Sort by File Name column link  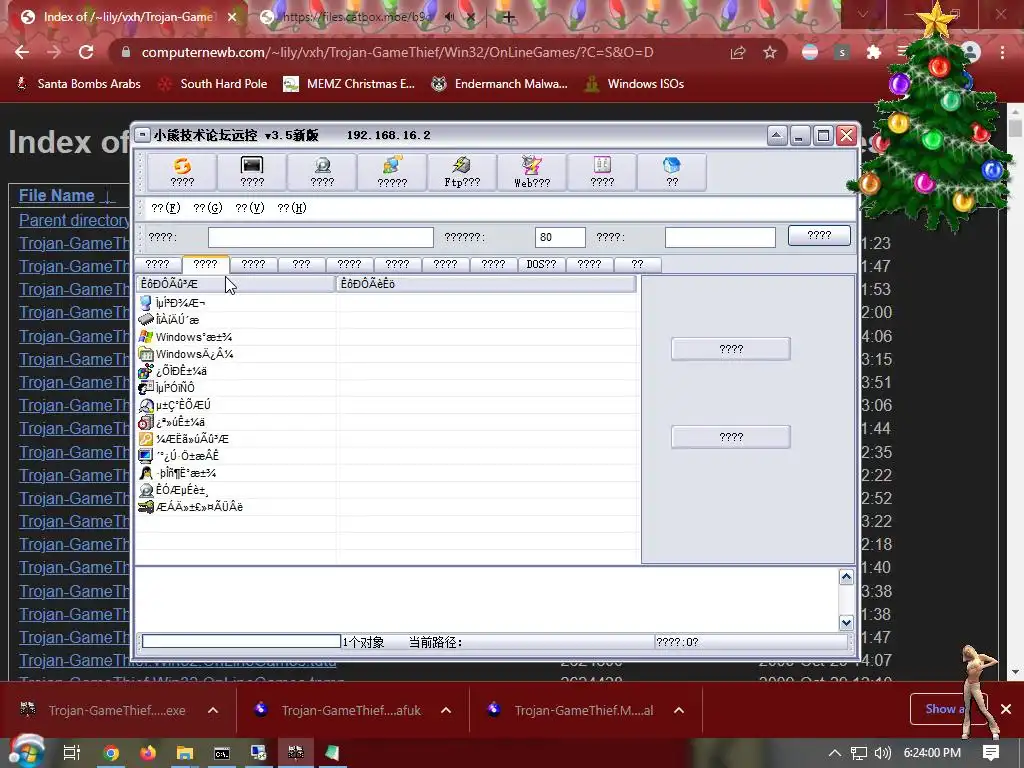pos(56,195)
